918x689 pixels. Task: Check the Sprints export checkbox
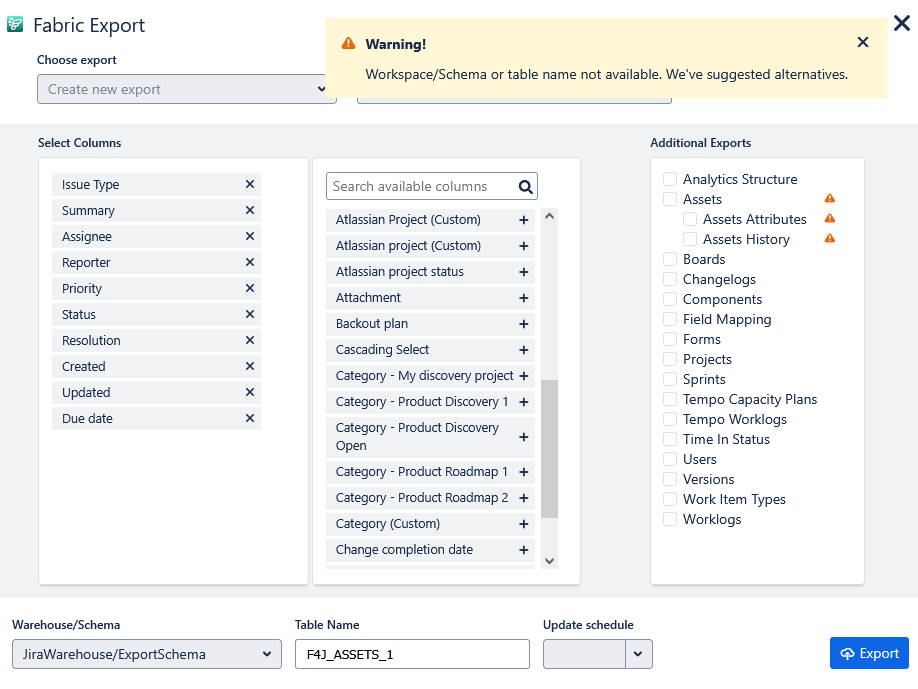(670, 380)
